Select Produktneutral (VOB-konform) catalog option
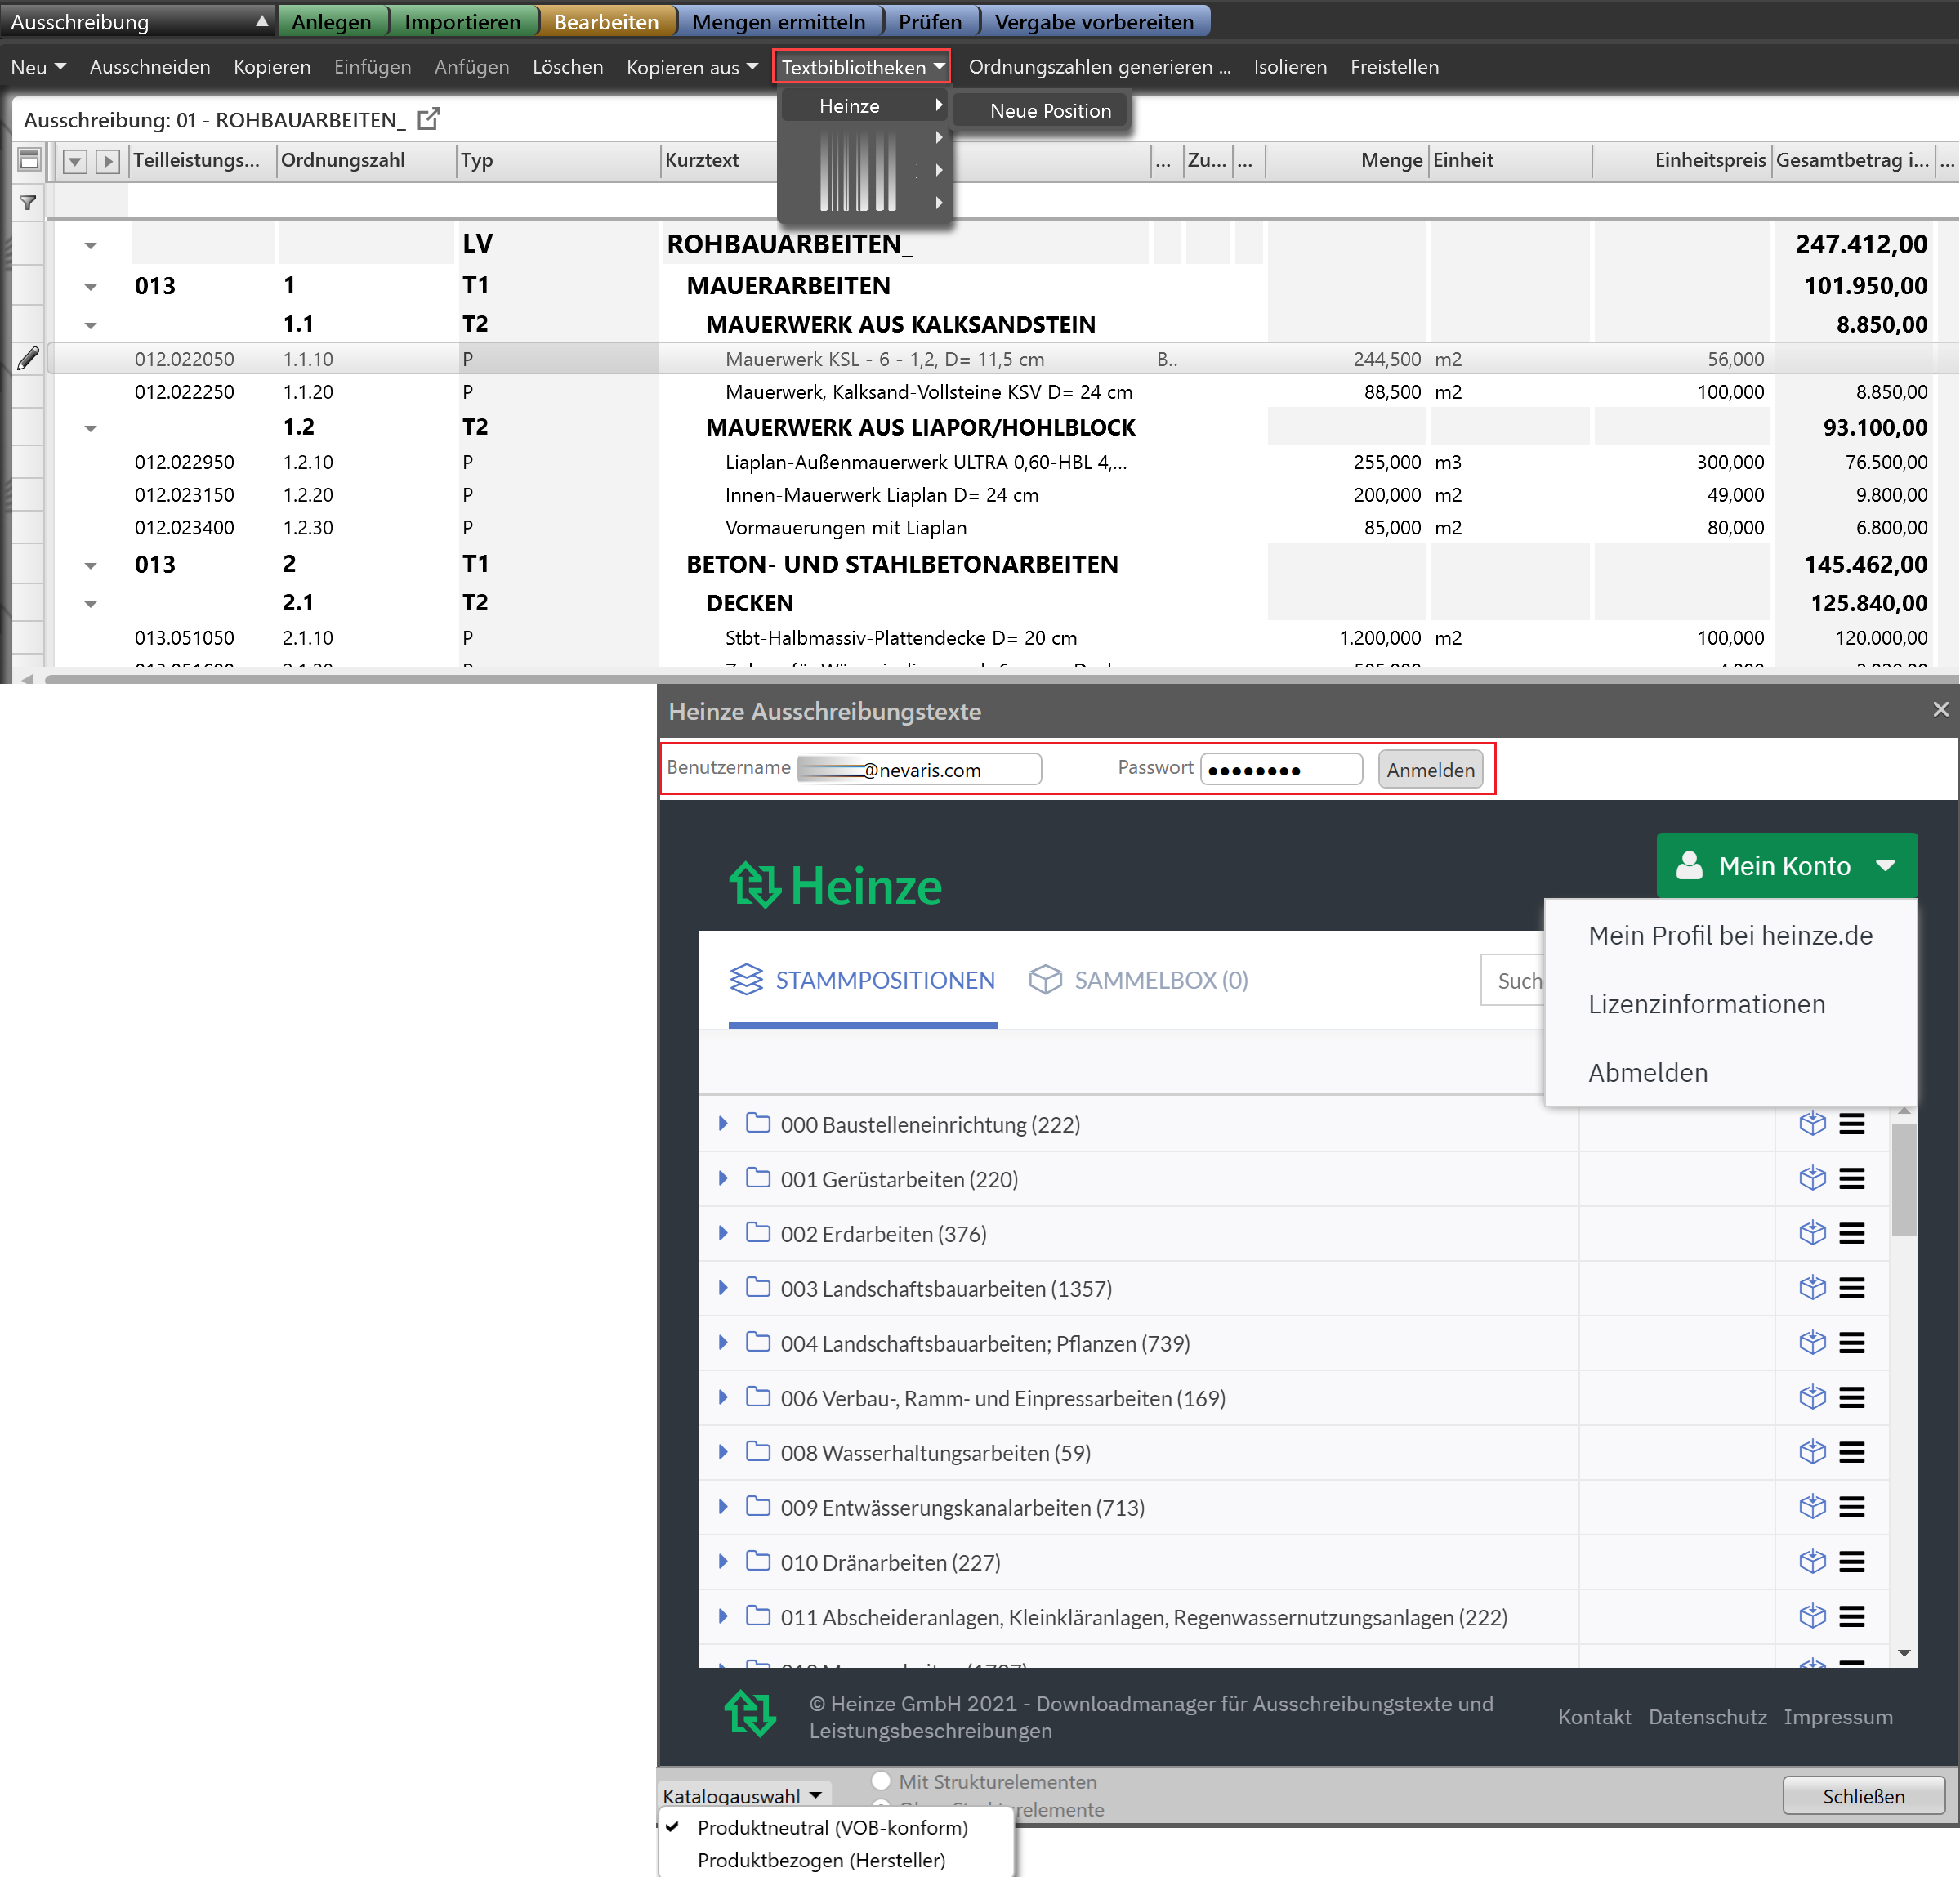1960x1886 pixels. tap(833, 1829)
